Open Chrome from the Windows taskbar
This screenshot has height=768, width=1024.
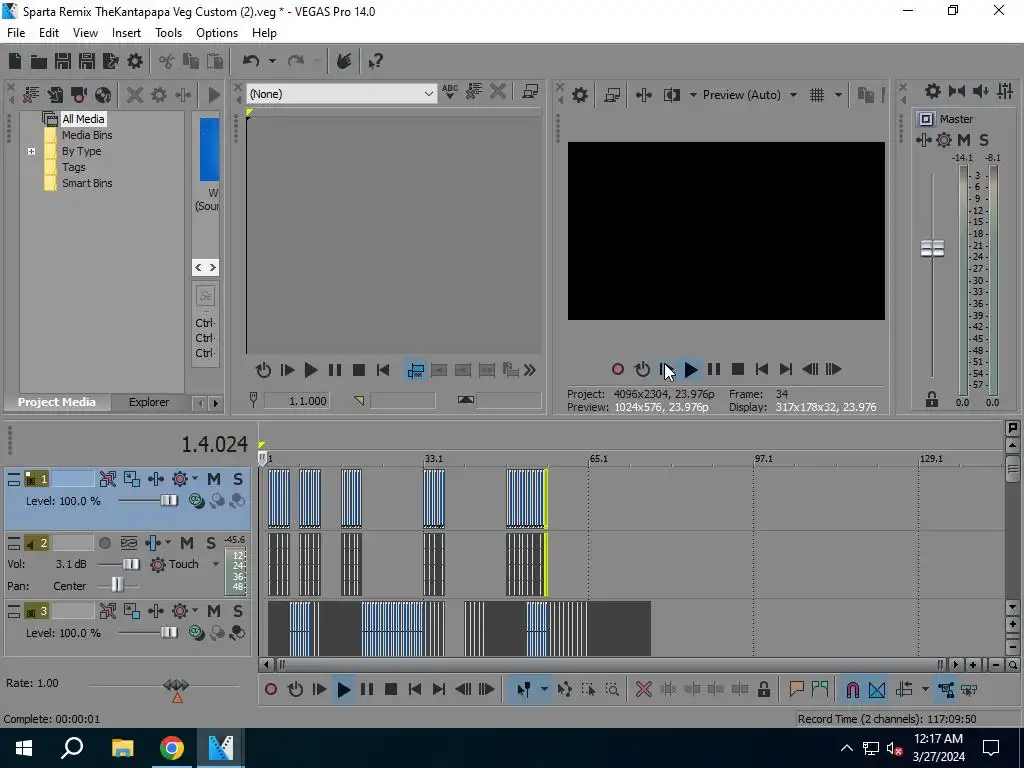[x=172, y=748]
